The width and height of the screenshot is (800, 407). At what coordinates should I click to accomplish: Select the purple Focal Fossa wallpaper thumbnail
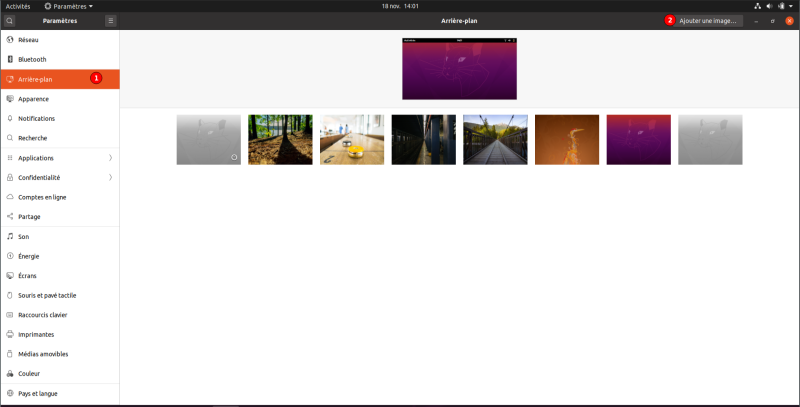pyautogui.click(x=639, y=140)
